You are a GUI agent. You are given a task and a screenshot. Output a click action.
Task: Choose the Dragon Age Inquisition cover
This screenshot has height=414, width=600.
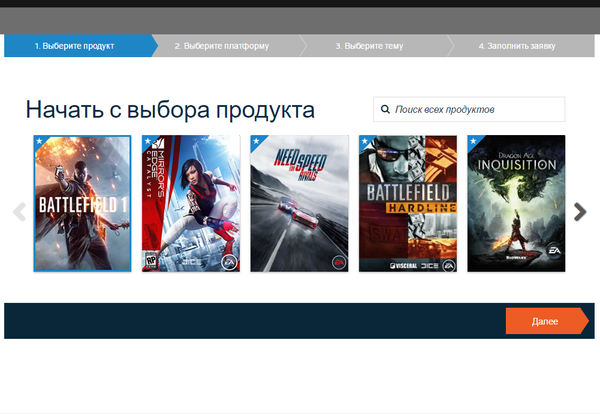click(x=516, y=206)
